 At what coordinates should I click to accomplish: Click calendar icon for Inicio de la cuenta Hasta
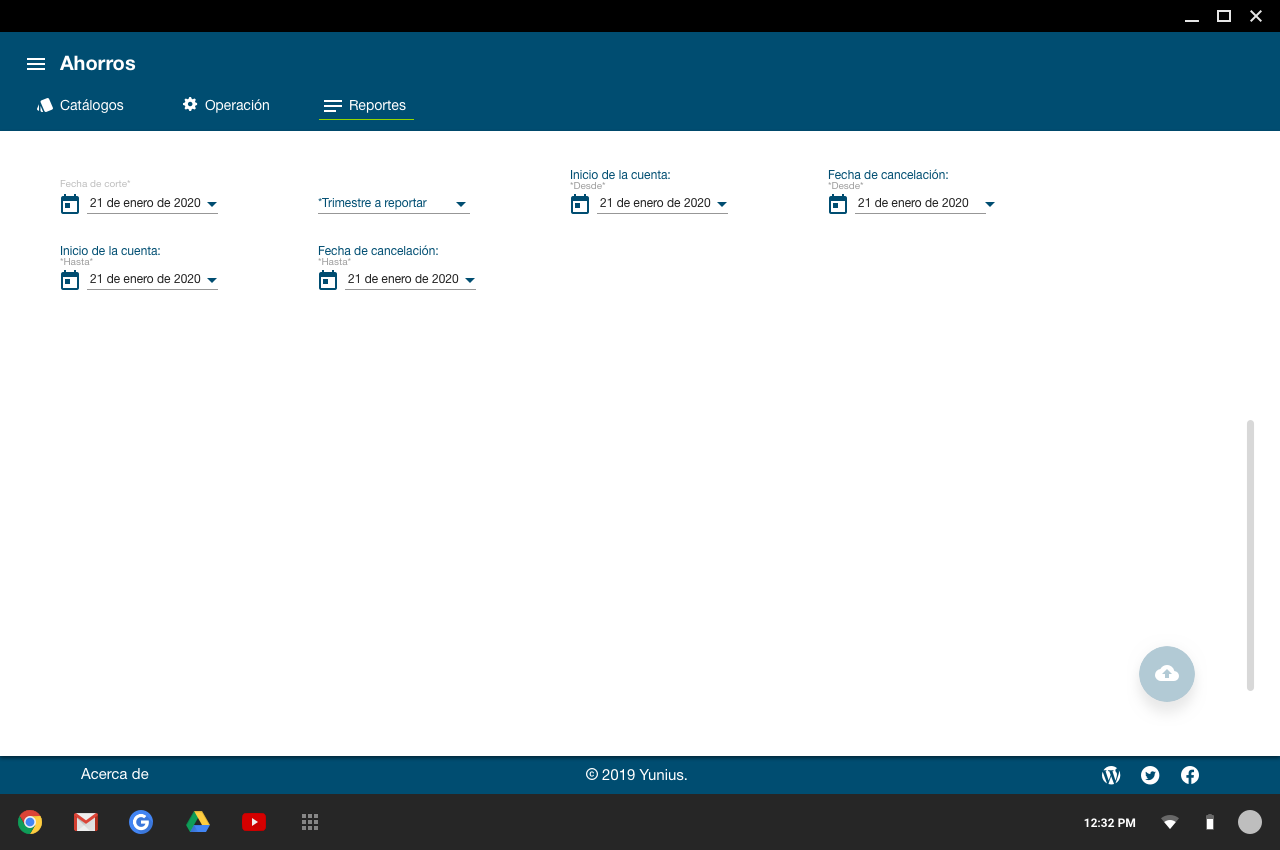point(70,280)
